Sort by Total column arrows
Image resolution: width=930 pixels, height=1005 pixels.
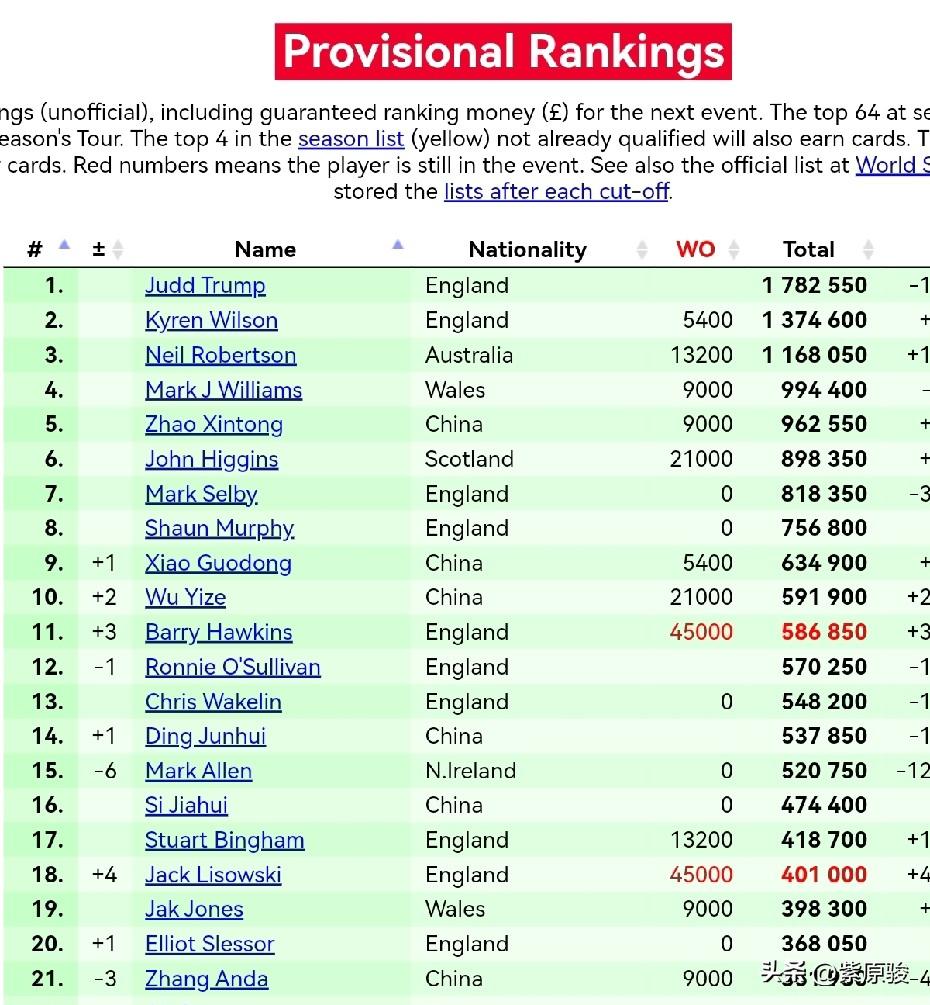pos(868,249)
